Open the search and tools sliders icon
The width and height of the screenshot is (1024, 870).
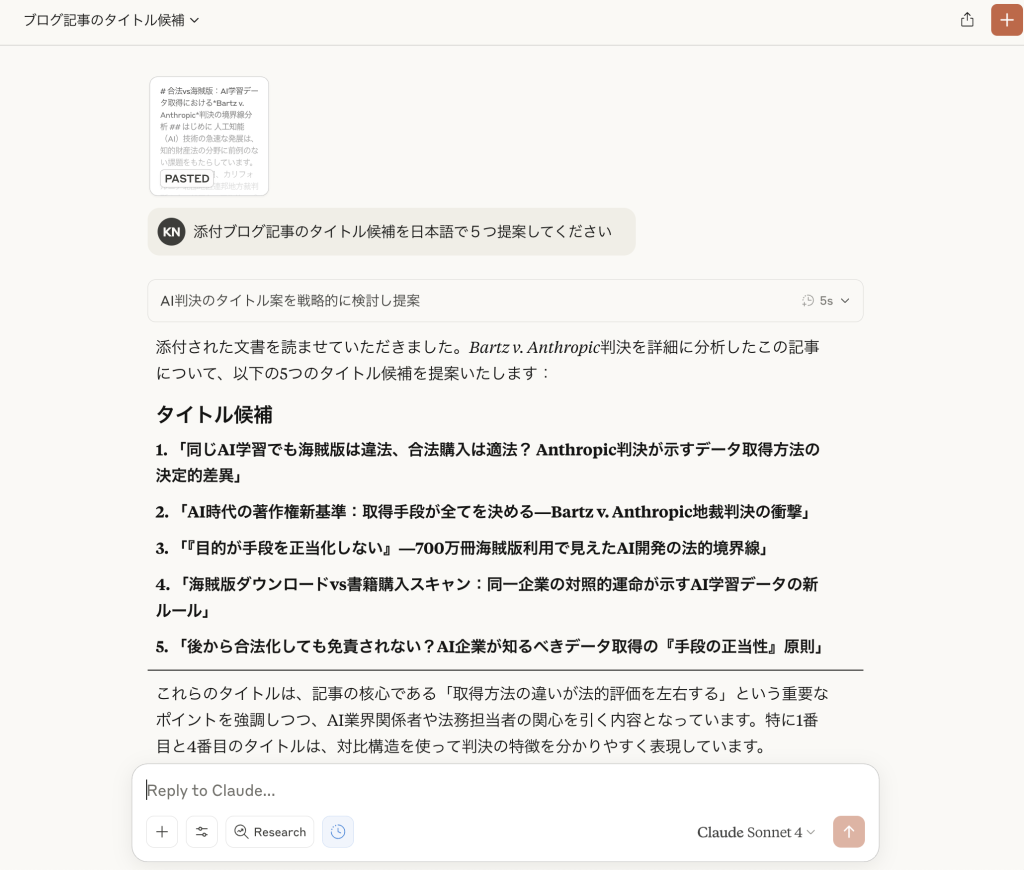(202, 832)
